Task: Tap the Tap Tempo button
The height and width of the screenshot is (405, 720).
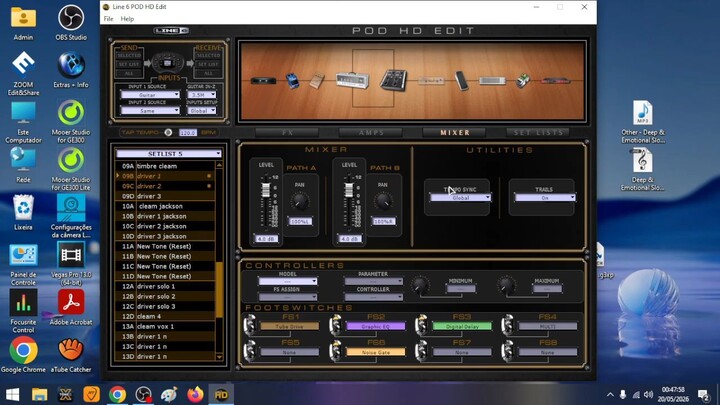Action: tap(168, 132)
